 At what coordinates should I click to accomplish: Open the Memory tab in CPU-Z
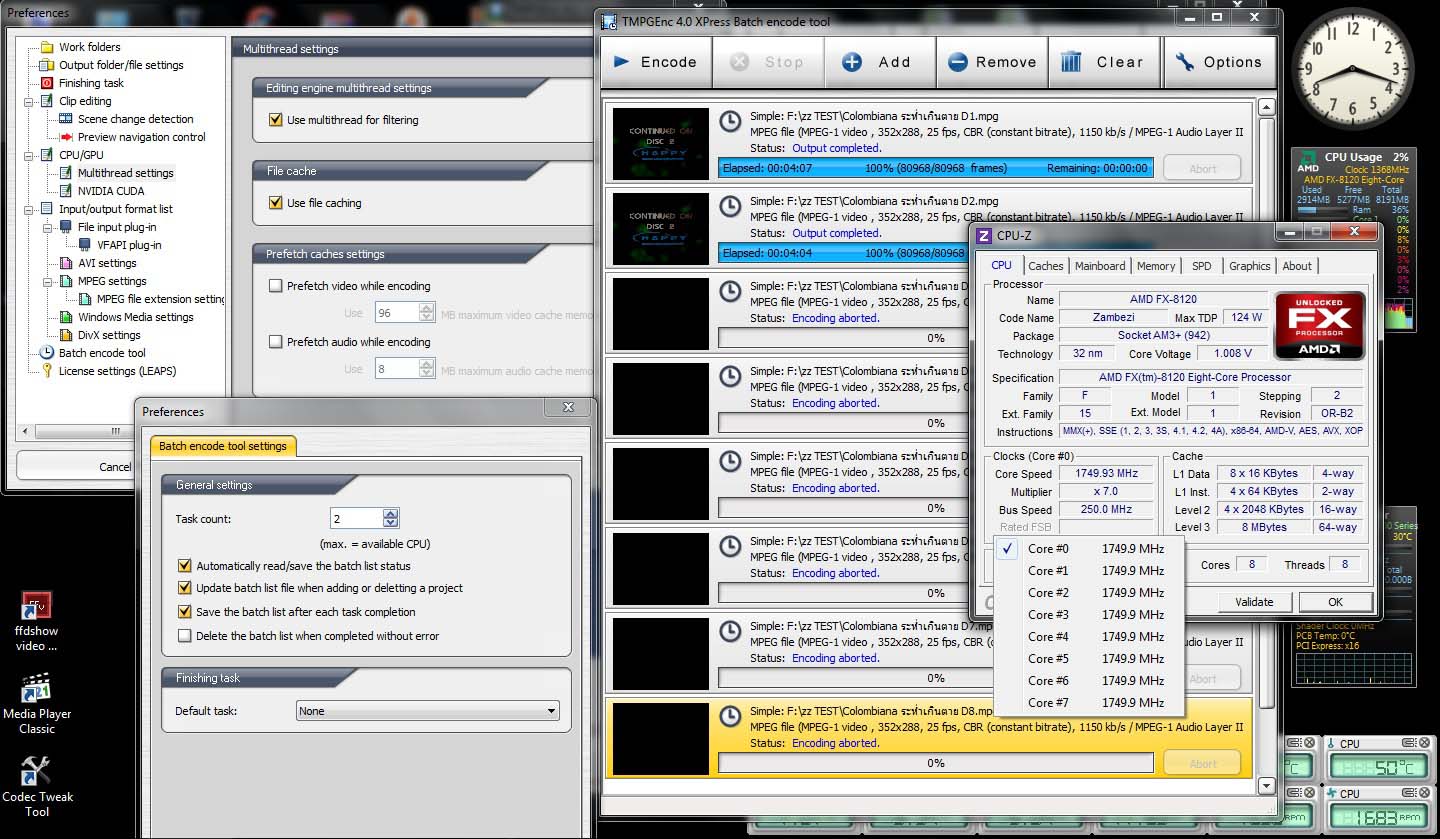1156,266
